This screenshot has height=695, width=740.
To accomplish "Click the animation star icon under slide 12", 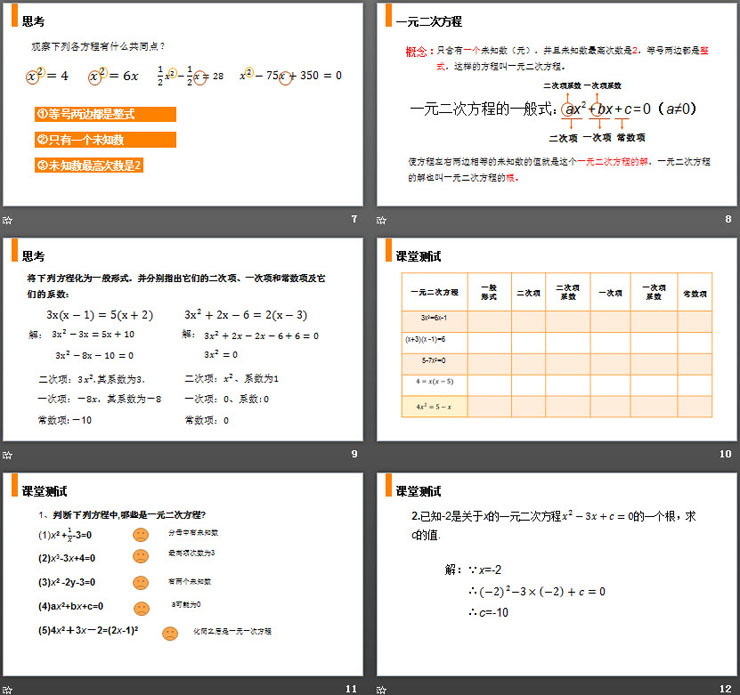I will click(x=381, y=690).
